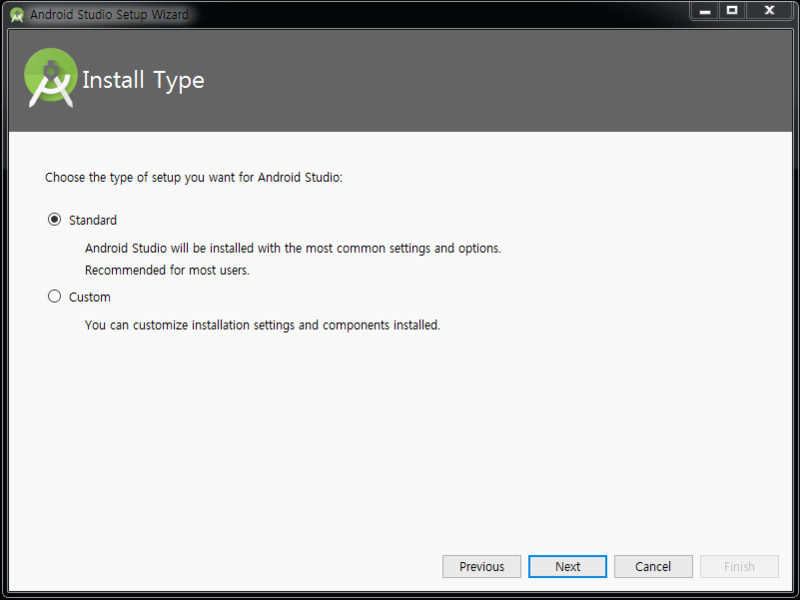Maximize the Setup Wizard window

732,11
